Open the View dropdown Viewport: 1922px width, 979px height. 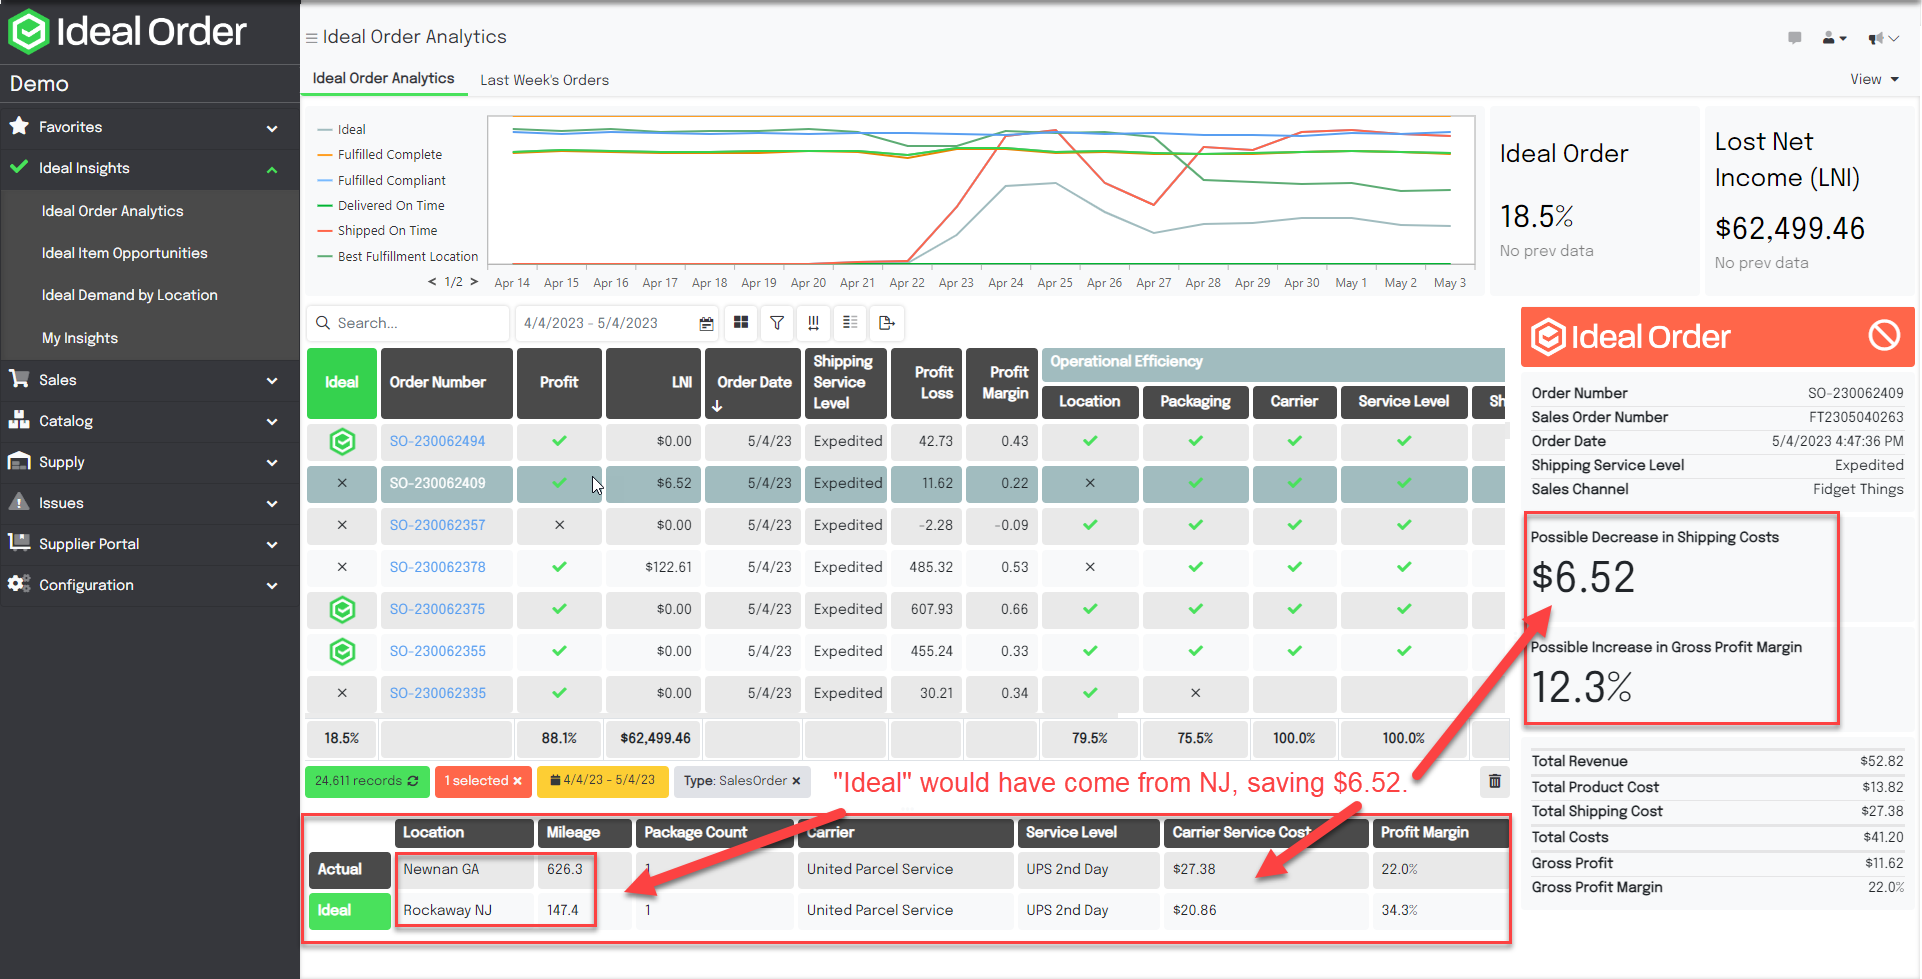coord(1873,79)
